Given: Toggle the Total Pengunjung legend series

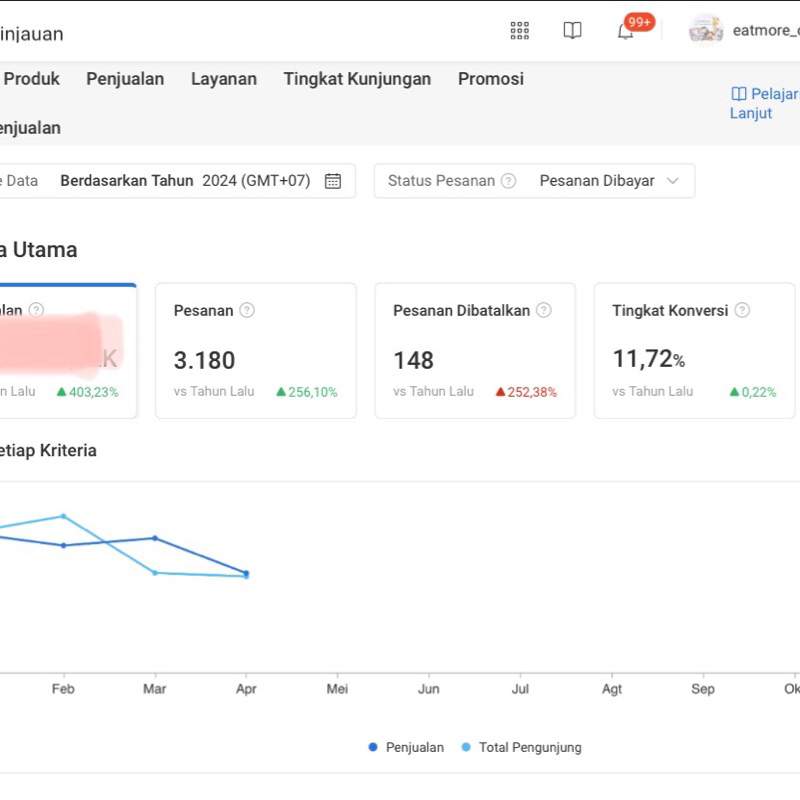Looking at the screenshot, I should pyautogui.click(x=521, y=747).
